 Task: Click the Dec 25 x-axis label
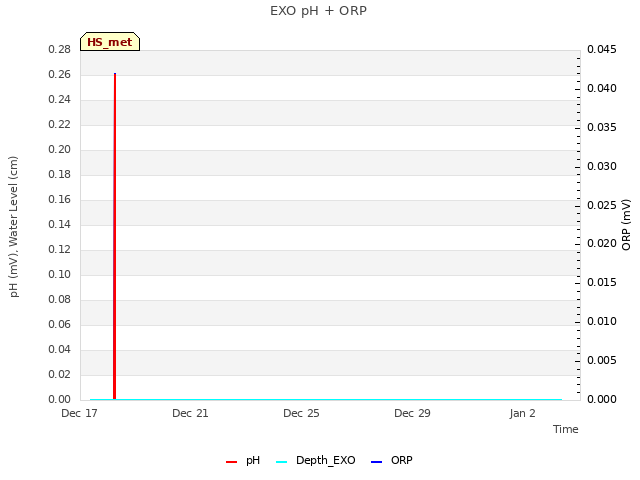point(301,413)
